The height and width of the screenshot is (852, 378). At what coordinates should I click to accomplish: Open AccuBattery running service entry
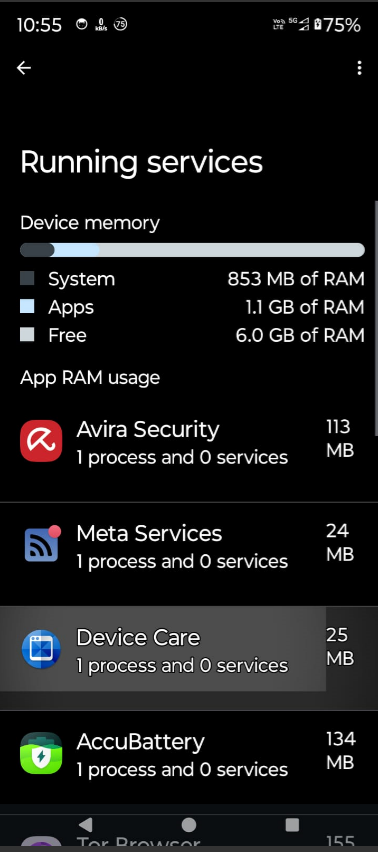[x=189, y=757]
